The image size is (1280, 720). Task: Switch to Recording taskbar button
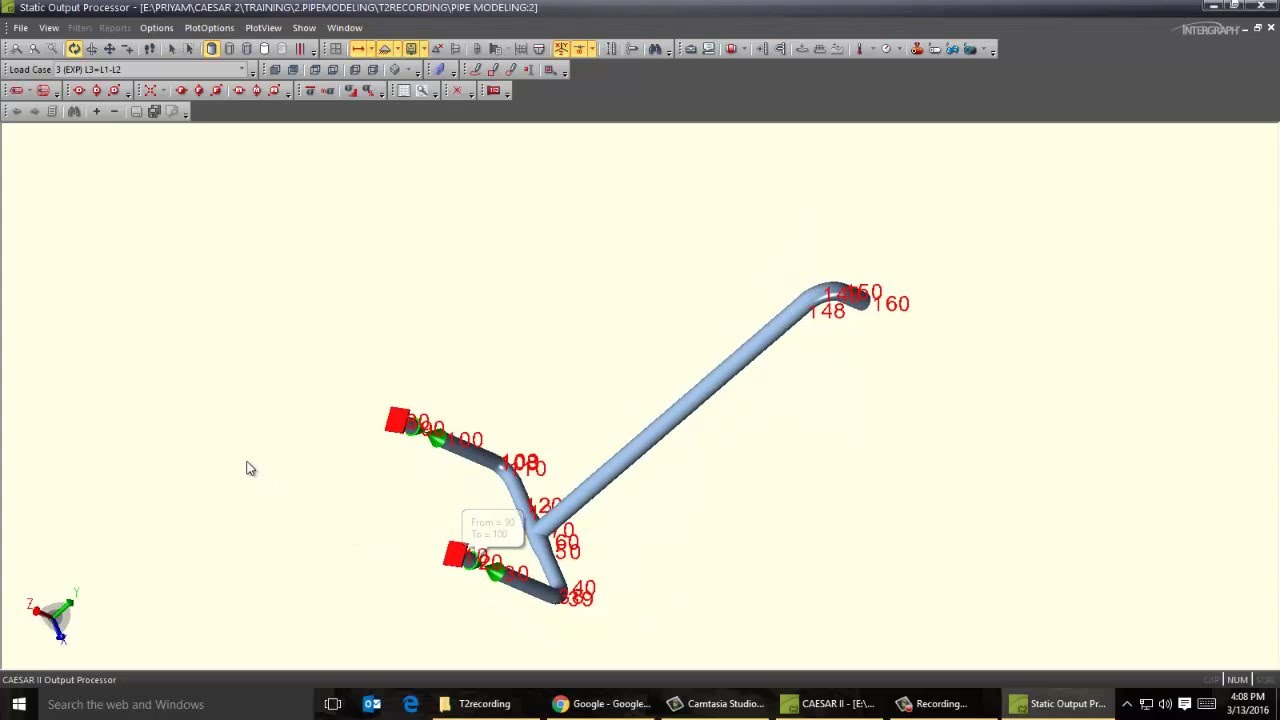click(x=942, y=704)
